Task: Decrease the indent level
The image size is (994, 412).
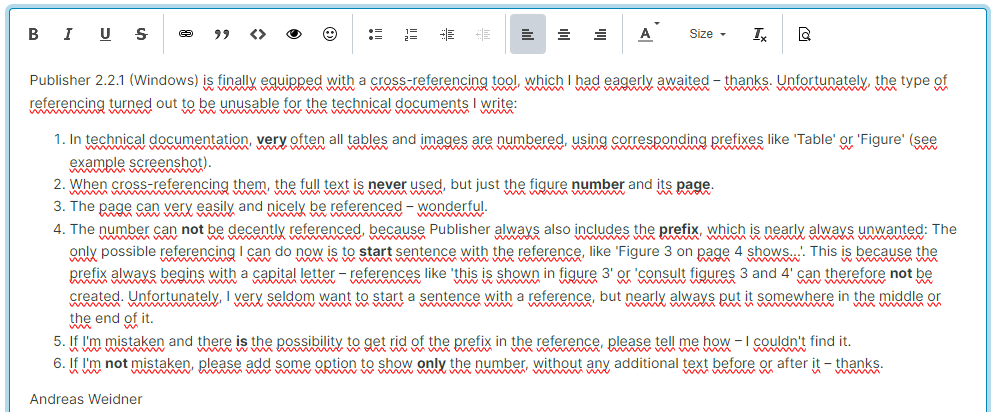Action: coord(483,34)
